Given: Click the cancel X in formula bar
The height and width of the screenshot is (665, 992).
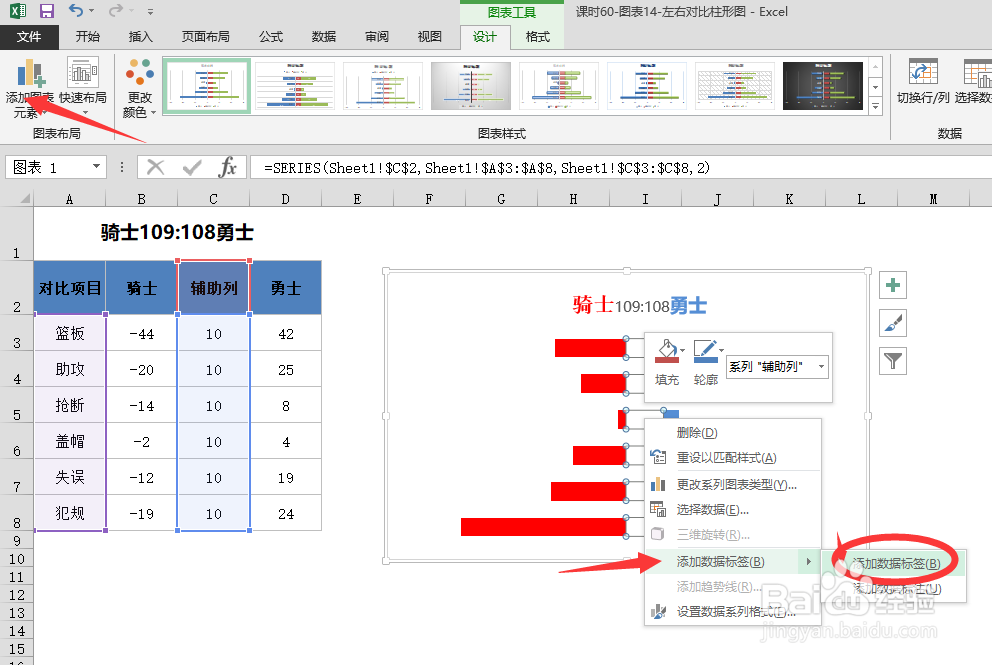Looking at the screenshot, I should coord(156,168).
